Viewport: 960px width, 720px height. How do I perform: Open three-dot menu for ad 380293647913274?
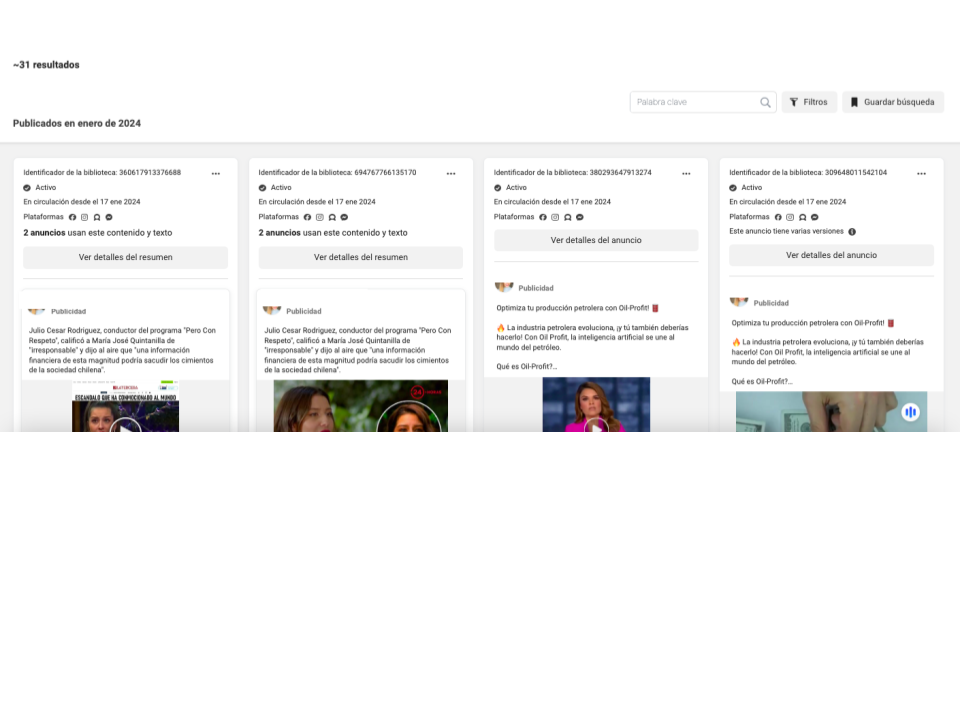pos(686,173)
